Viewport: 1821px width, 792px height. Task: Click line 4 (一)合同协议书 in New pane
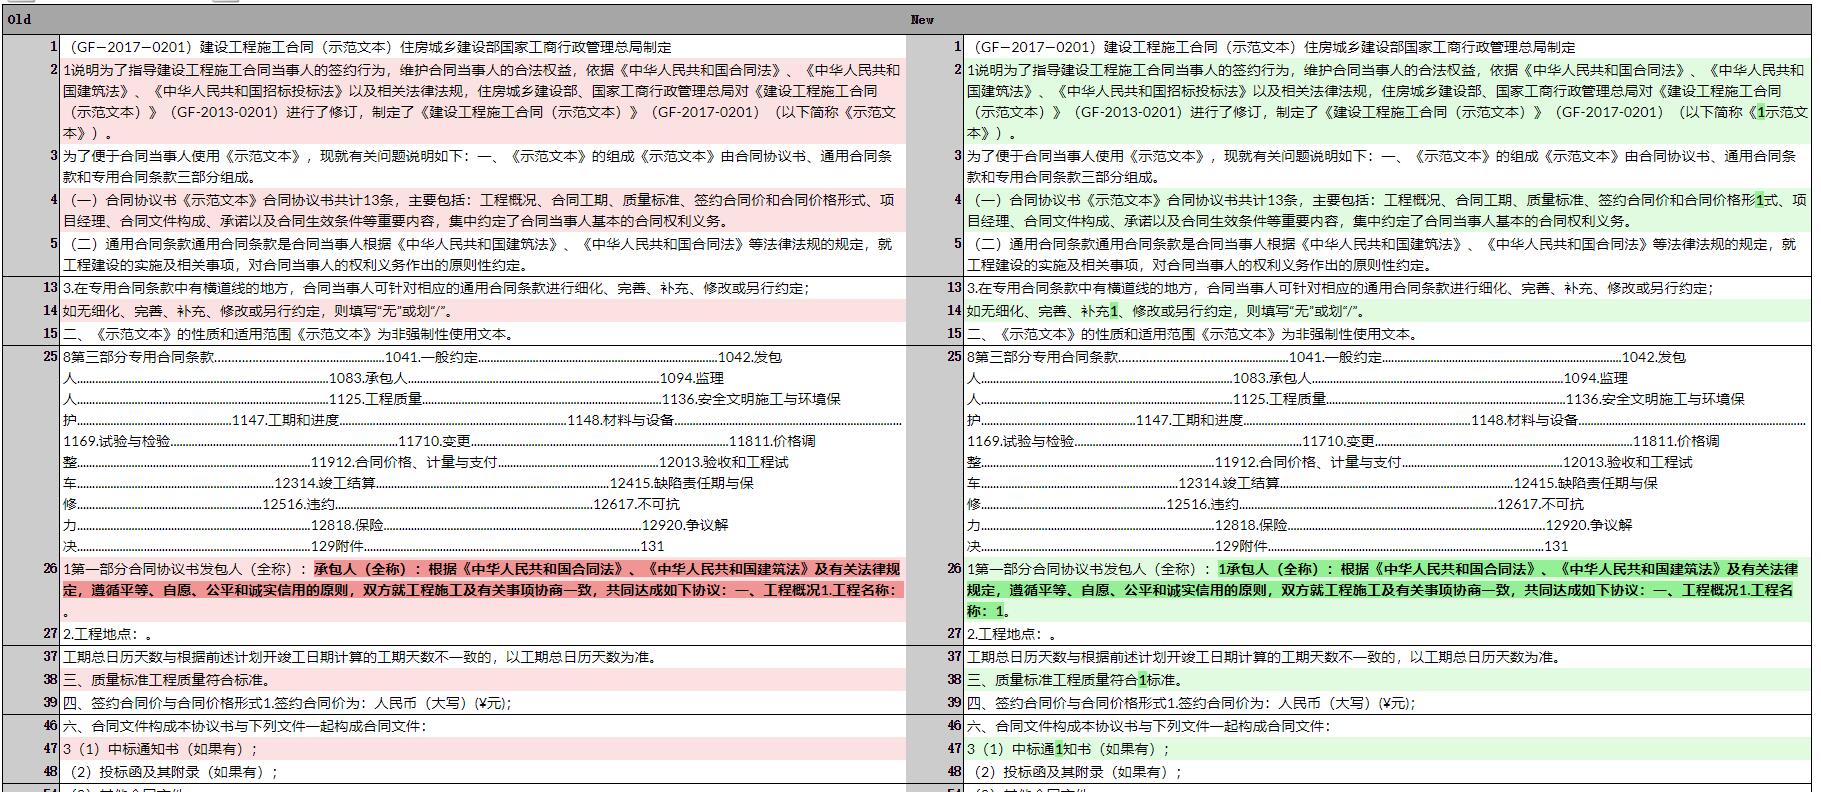(x=1388, y=210)
